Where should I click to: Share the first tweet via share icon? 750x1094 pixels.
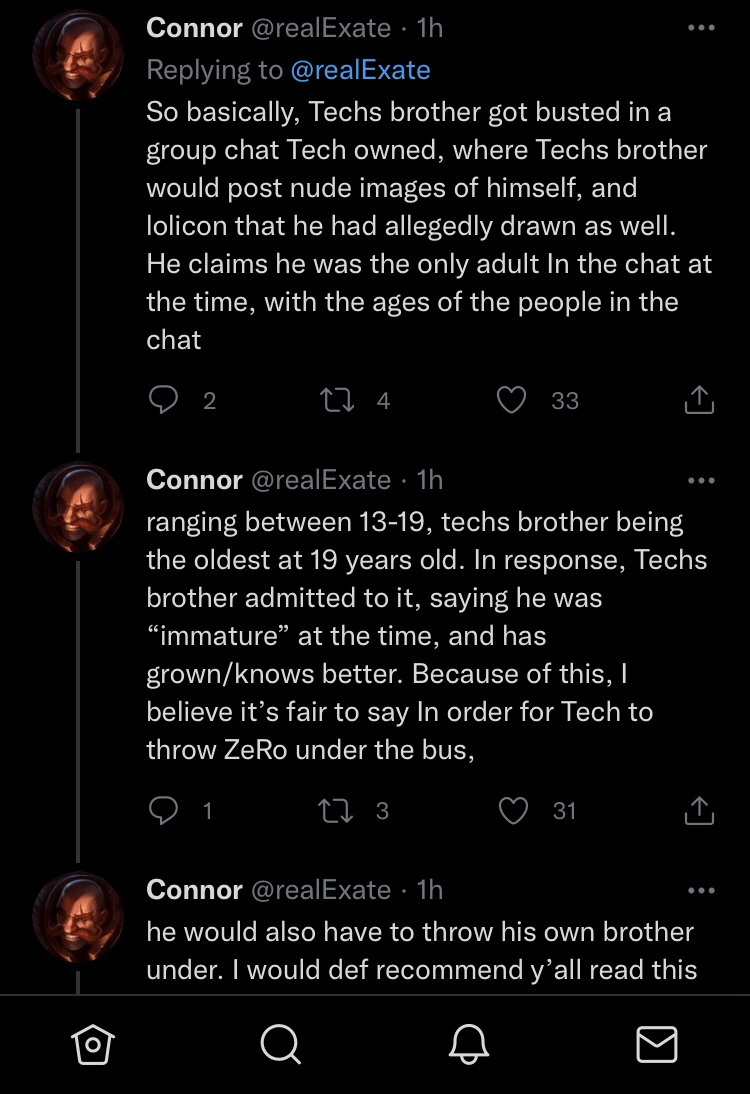pos(698,400)
